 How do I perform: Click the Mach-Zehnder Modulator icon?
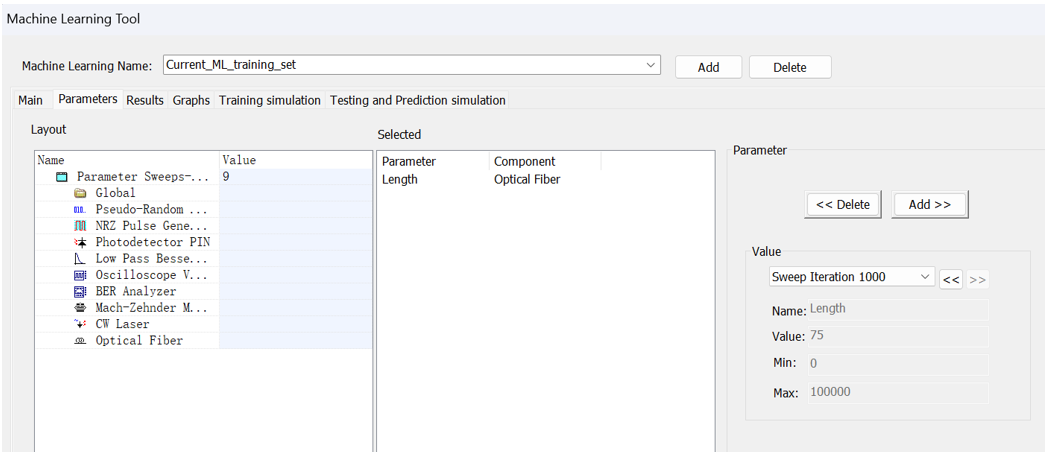[80, 308]
